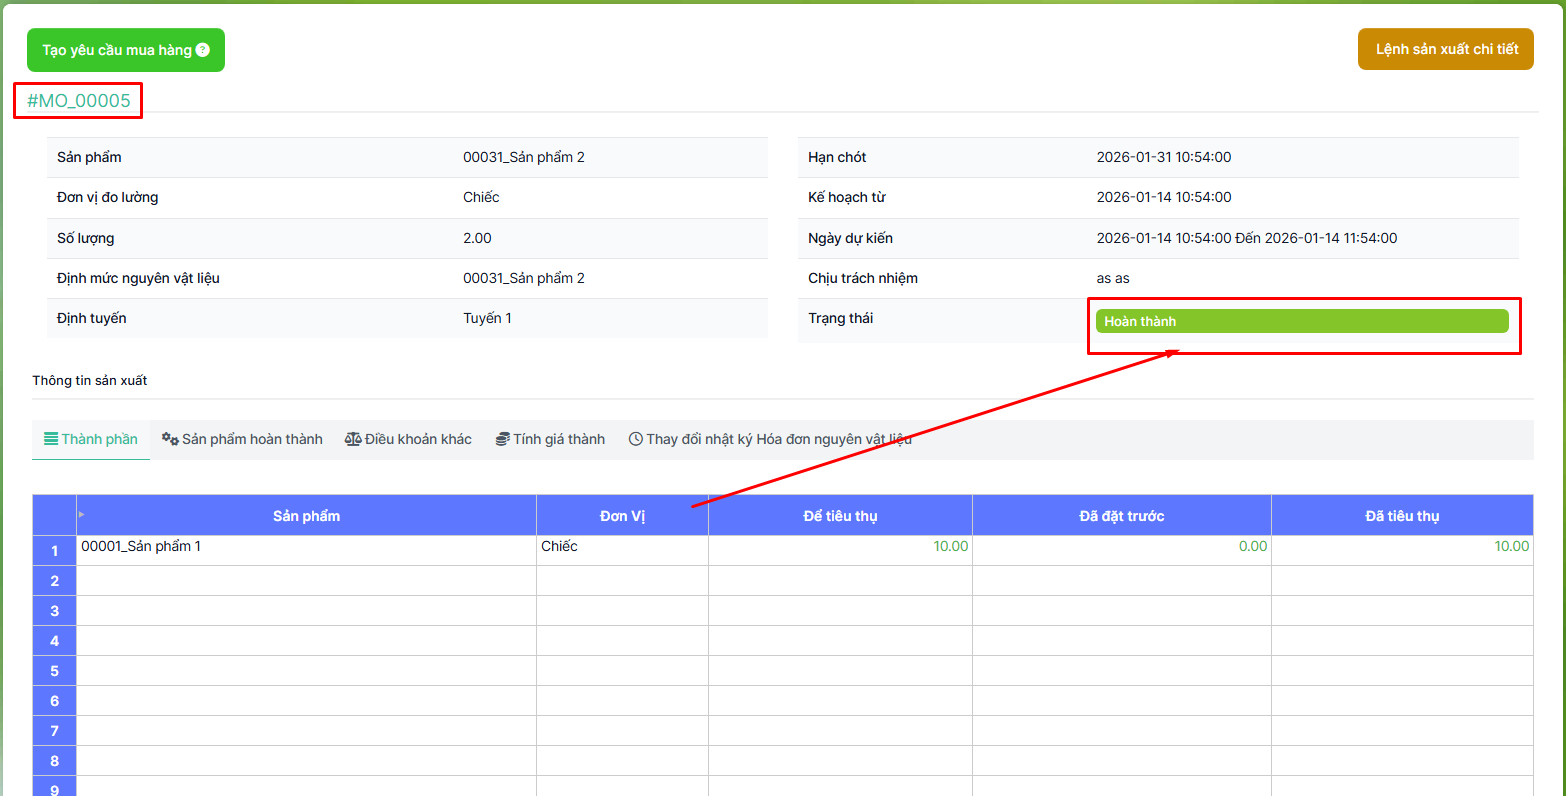
Task: Click the gears icon beside Sản phẩm hoàn thành
Action: coord(170,439)
